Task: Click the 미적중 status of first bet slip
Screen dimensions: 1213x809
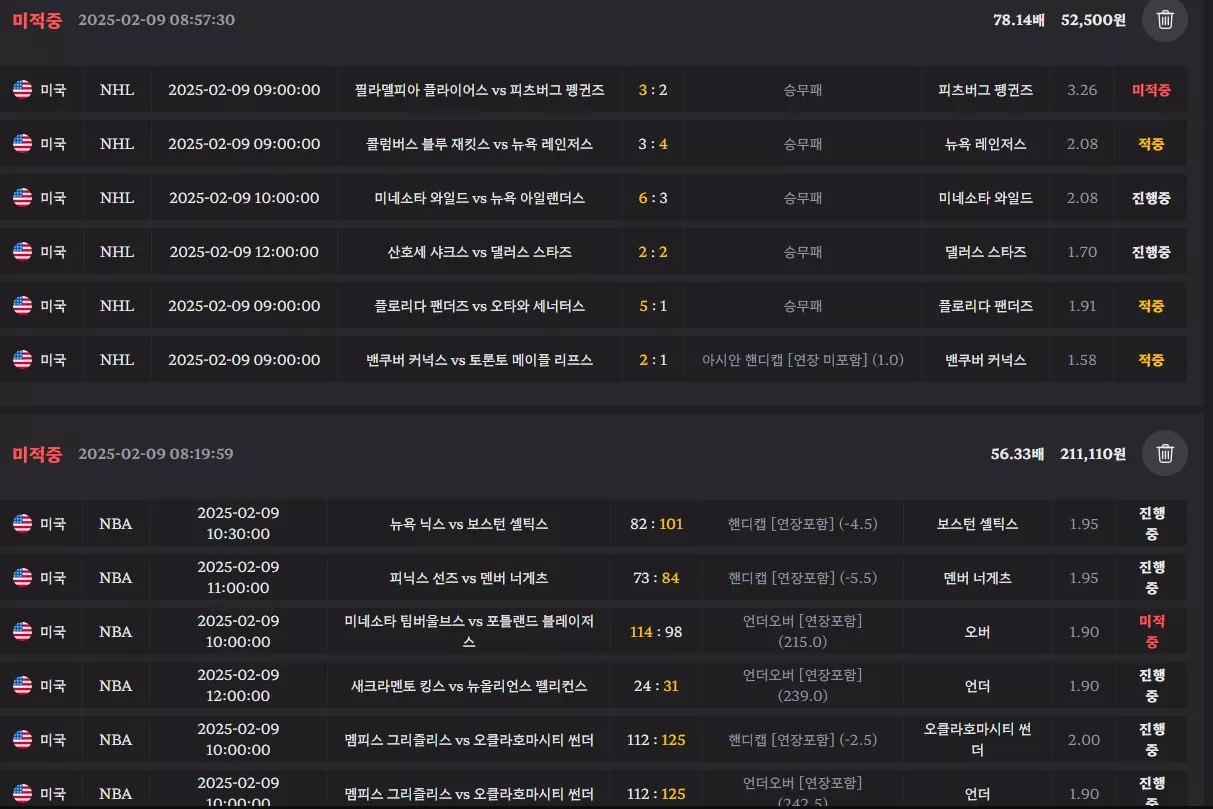Action: click(37, 20)
